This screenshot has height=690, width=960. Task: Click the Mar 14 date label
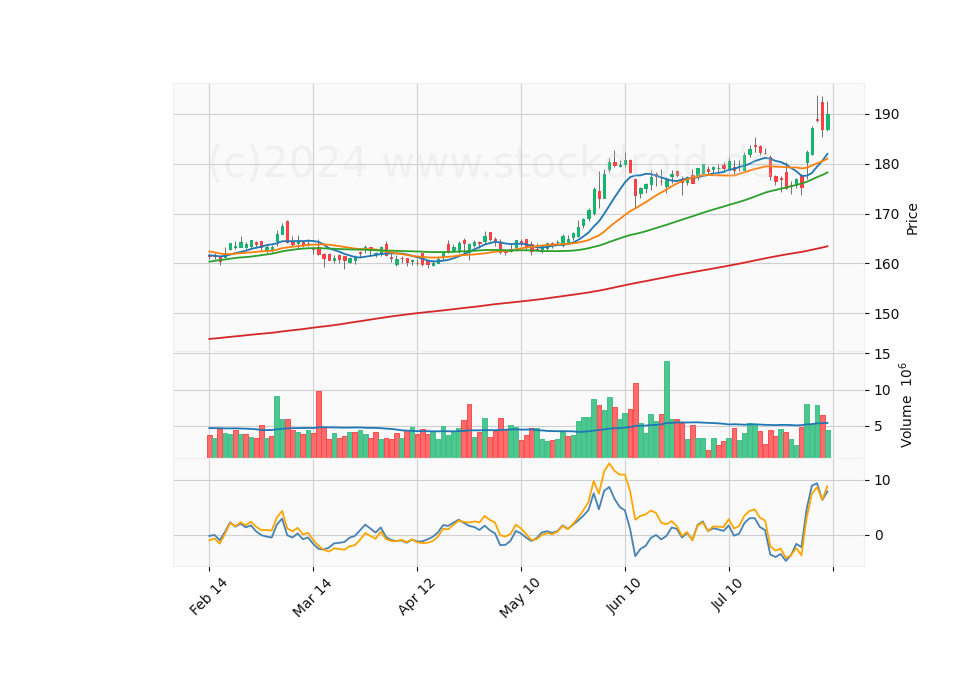coord(312,597)
